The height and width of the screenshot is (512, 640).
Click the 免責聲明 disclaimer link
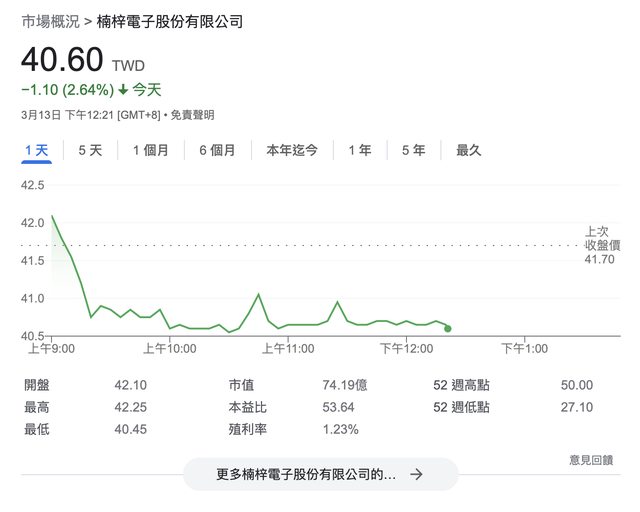[193, 115]
